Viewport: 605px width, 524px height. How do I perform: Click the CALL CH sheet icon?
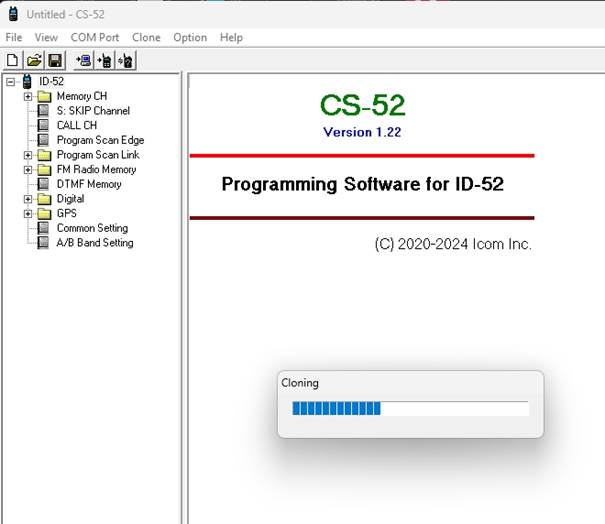tap(43, 125)
